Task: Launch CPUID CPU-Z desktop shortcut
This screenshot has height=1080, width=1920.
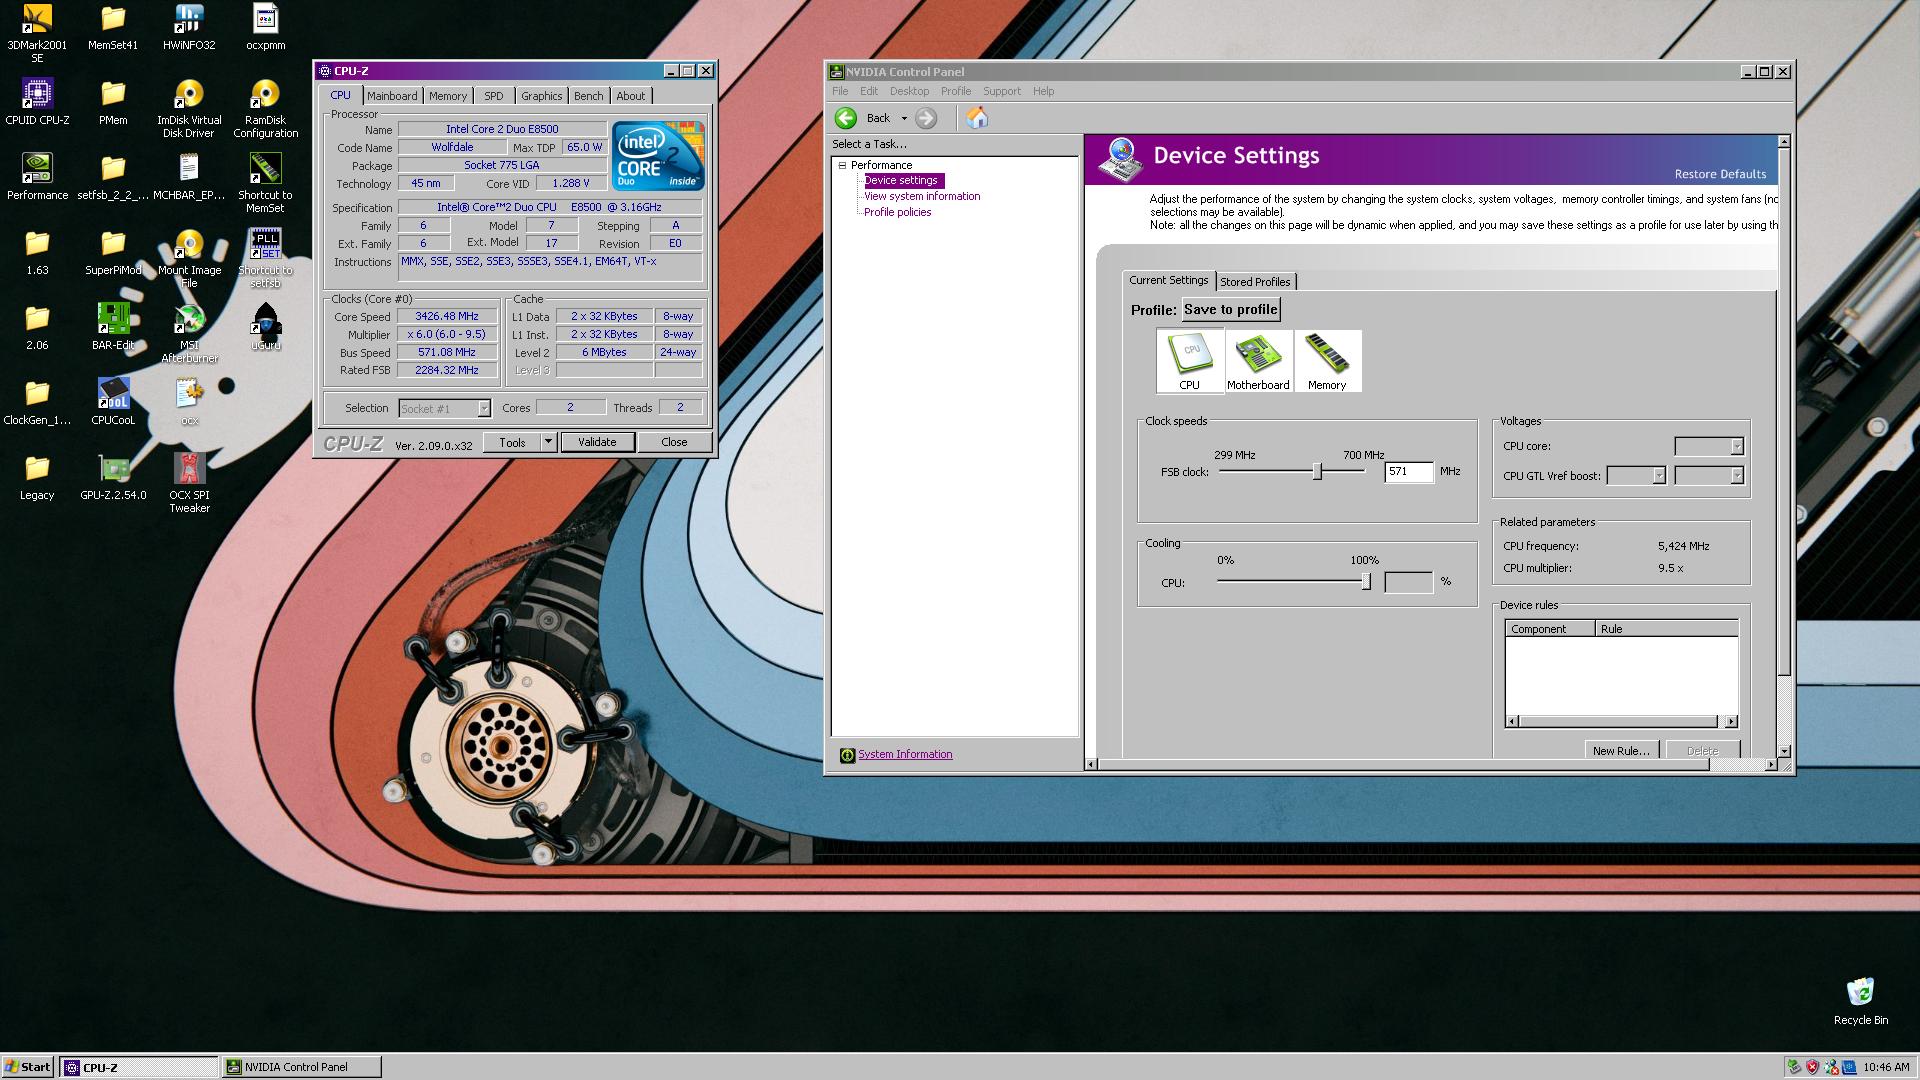Action: [37, 102]
